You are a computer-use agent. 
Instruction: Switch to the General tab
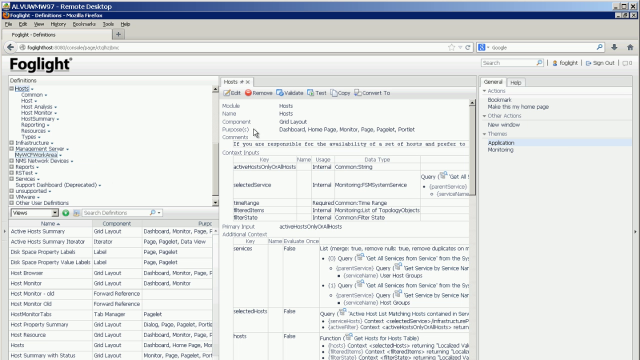493,82
